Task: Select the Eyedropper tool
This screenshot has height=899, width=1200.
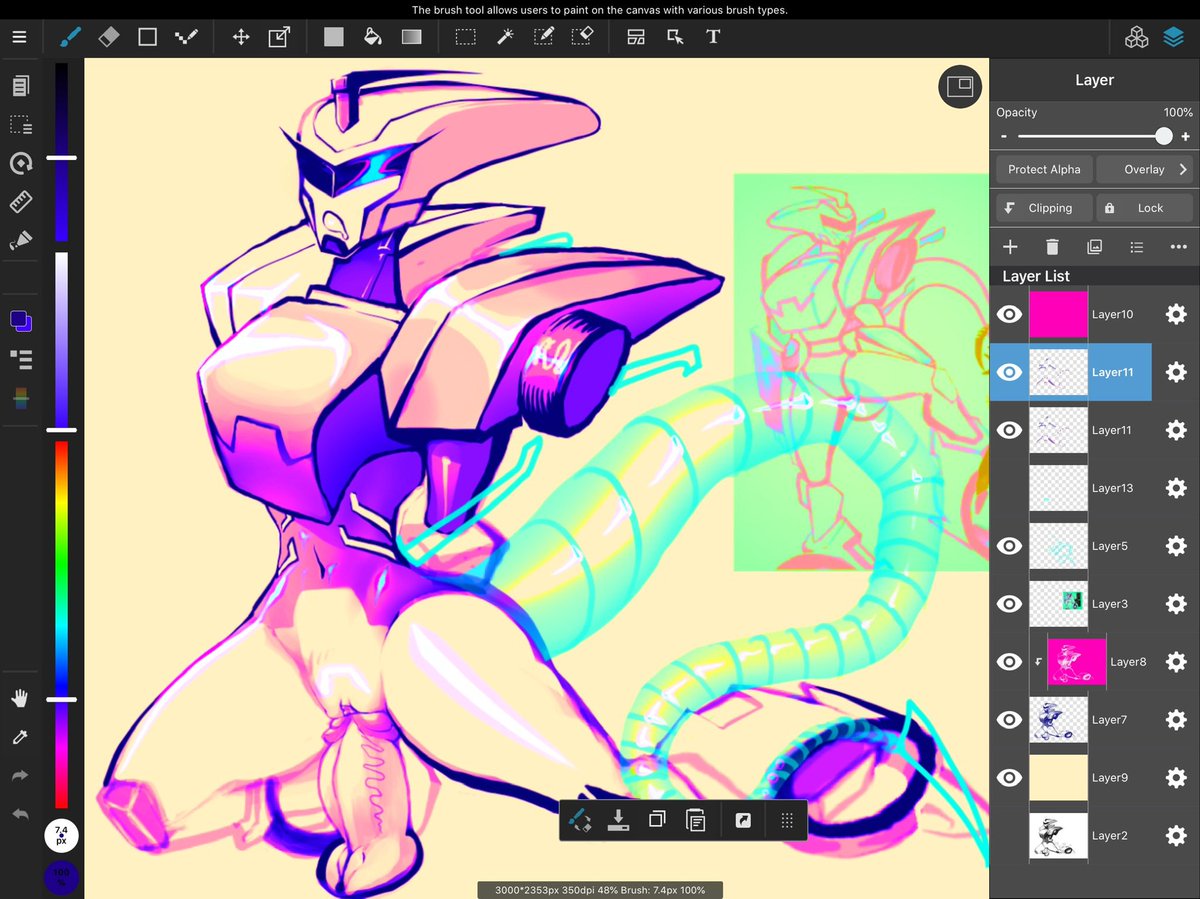Action: 20,737
